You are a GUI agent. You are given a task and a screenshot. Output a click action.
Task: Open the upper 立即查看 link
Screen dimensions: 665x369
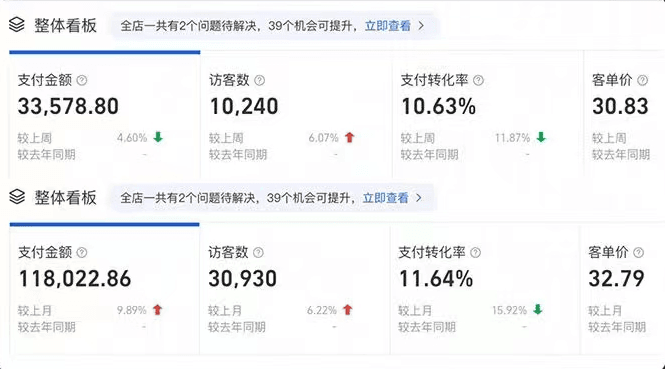(x=388, y=26)
